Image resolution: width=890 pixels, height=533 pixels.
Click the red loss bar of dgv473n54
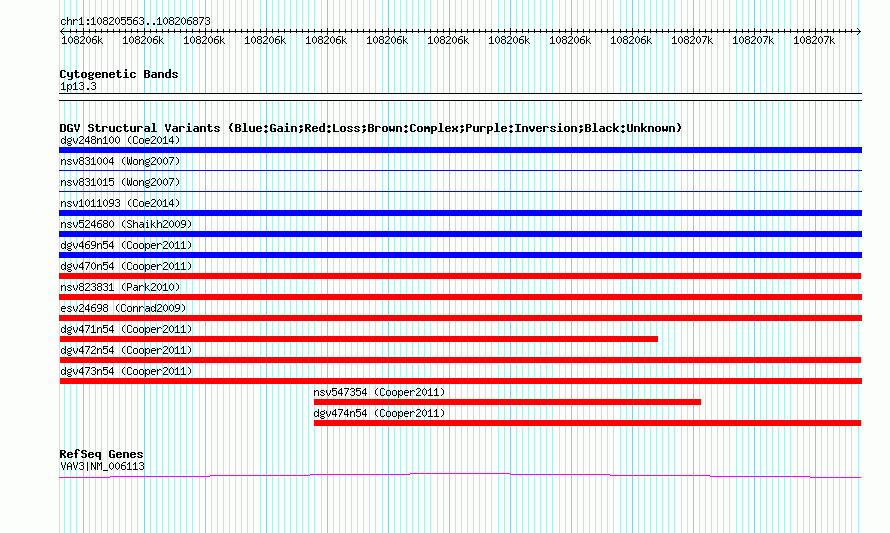[460, 381]
